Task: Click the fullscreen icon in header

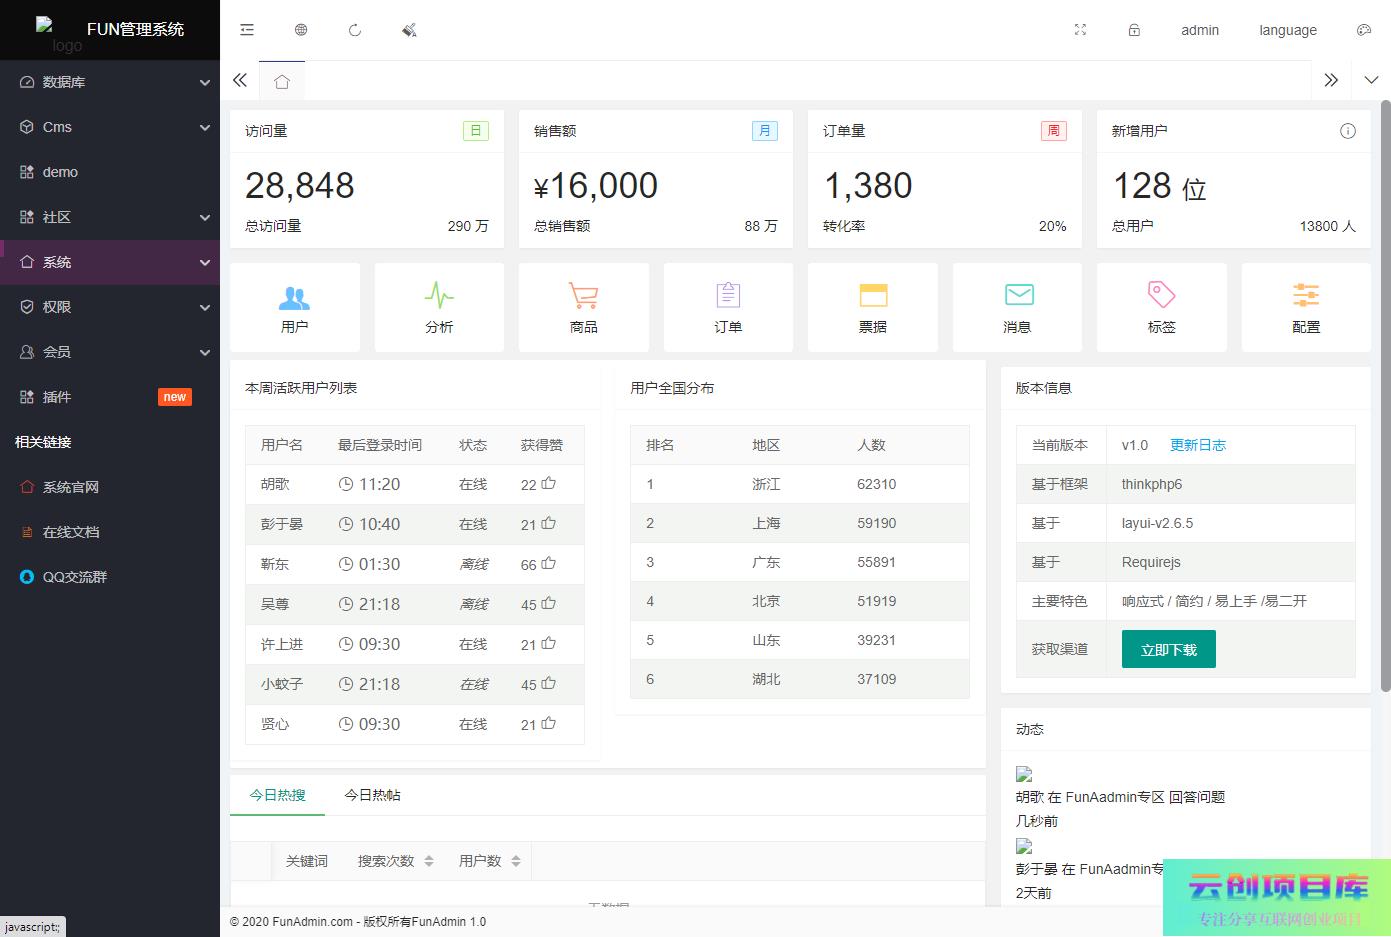Action: (x=1080, y=30)
